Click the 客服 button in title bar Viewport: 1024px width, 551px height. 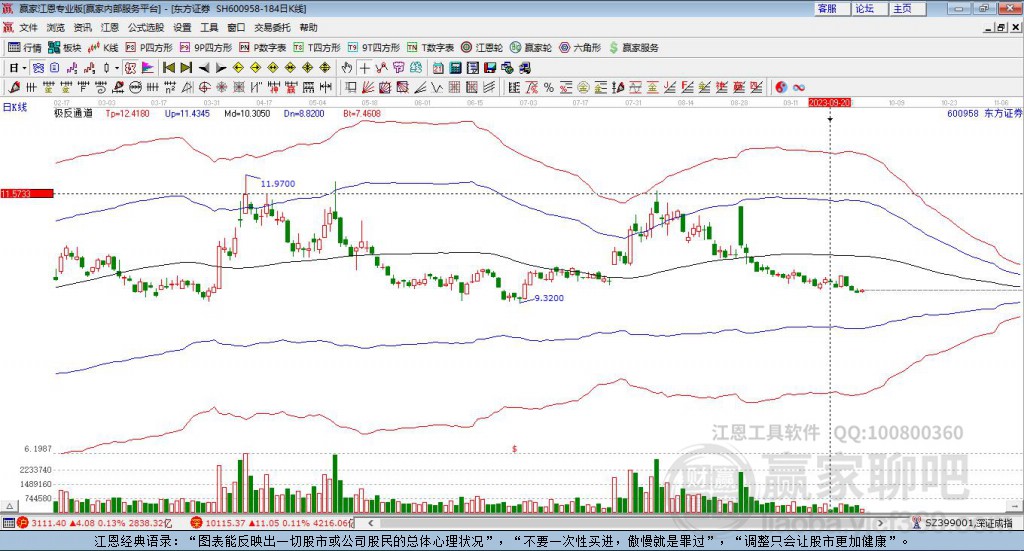click(831, 8)
